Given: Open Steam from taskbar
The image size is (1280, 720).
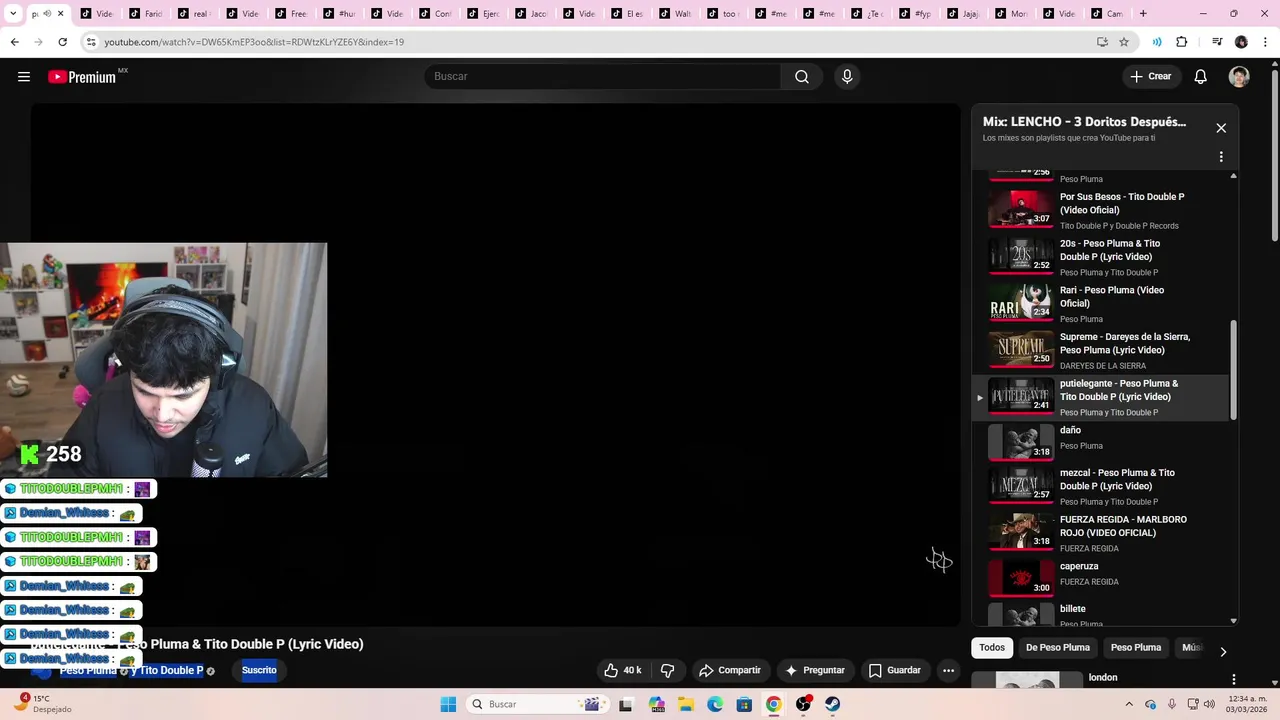Looking at the screenshot, I should point(832,704).
